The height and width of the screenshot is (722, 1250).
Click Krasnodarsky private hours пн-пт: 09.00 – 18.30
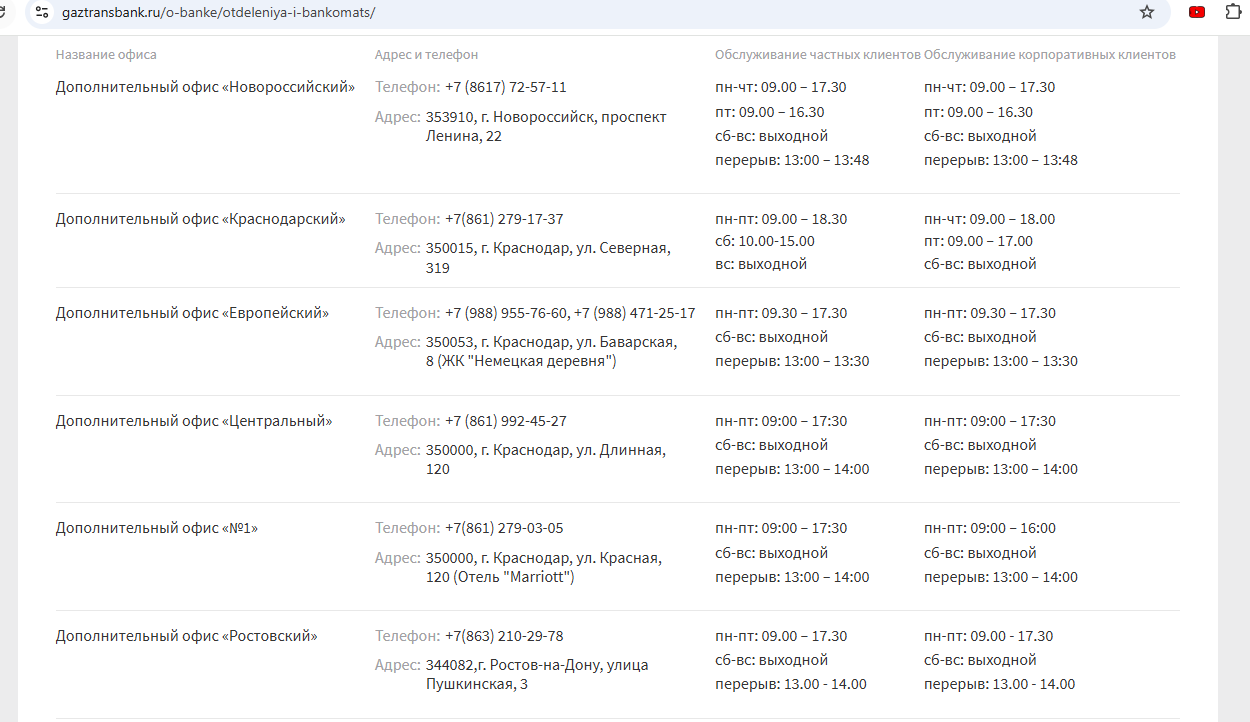click(x=781, y=219)
